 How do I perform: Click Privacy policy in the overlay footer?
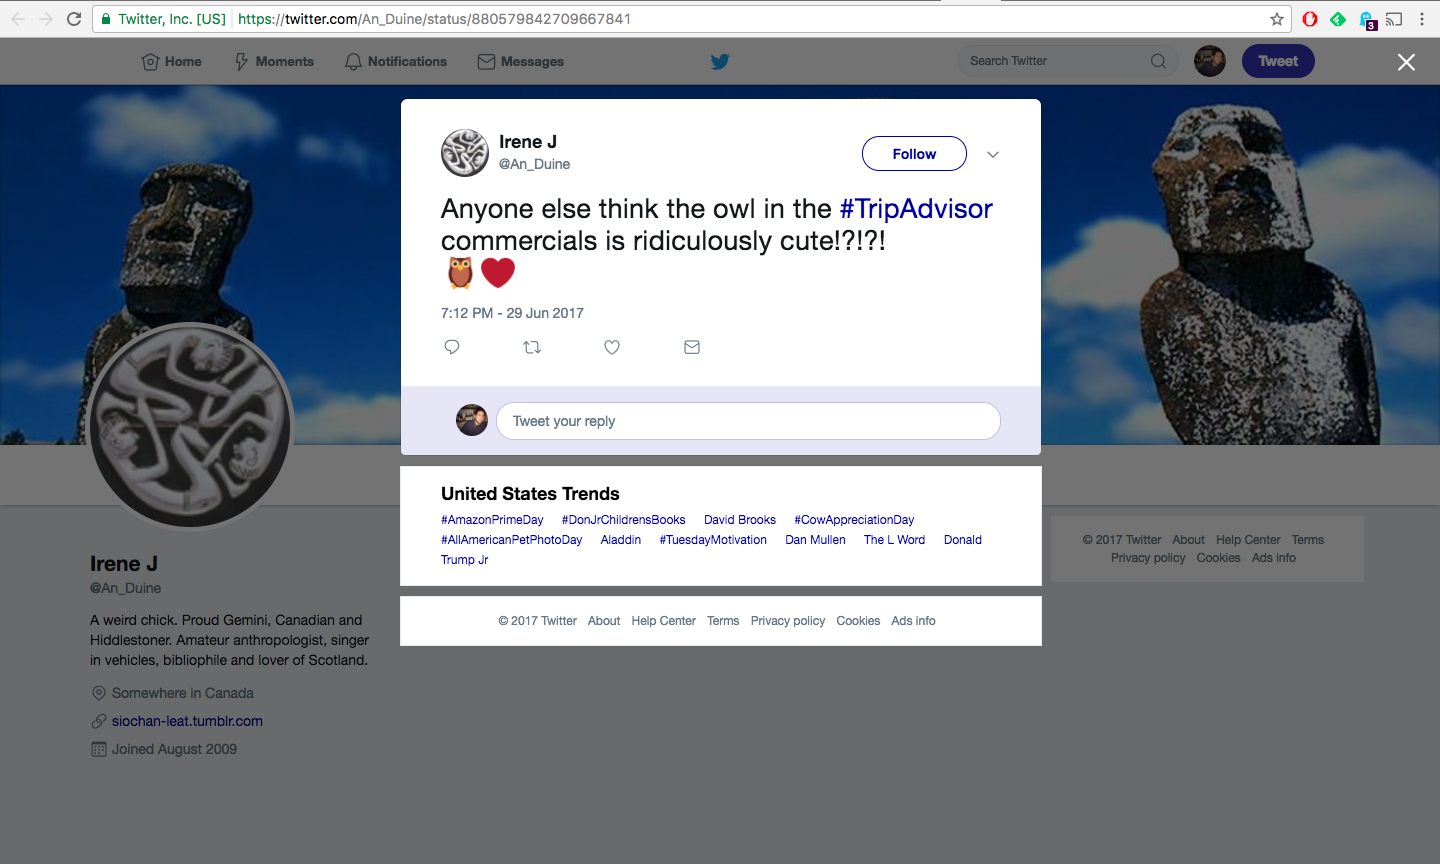click(x=788, y=621)
